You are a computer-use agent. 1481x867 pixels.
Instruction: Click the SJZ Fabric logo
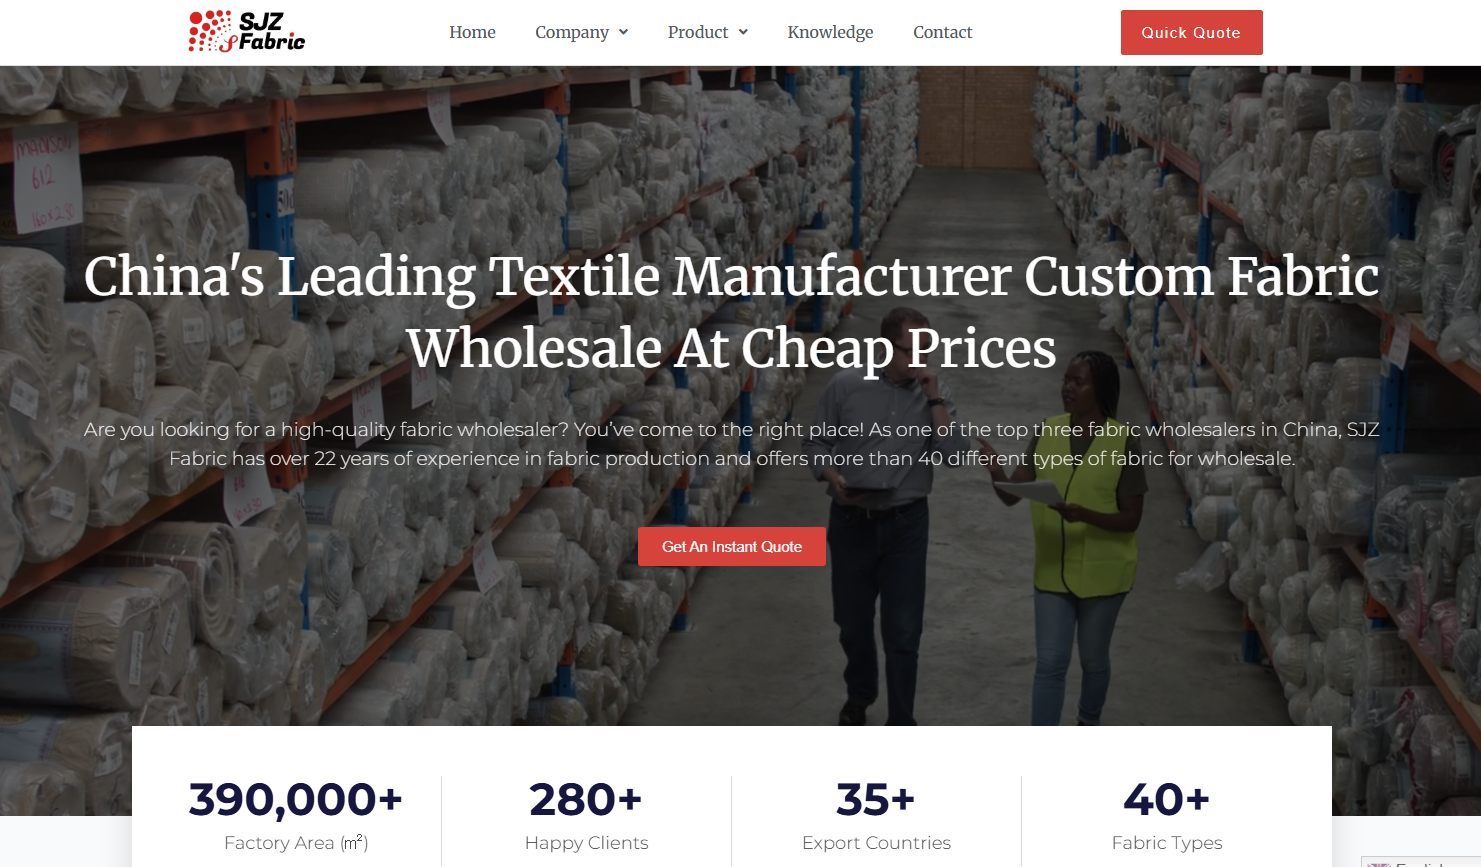[247, 31]
